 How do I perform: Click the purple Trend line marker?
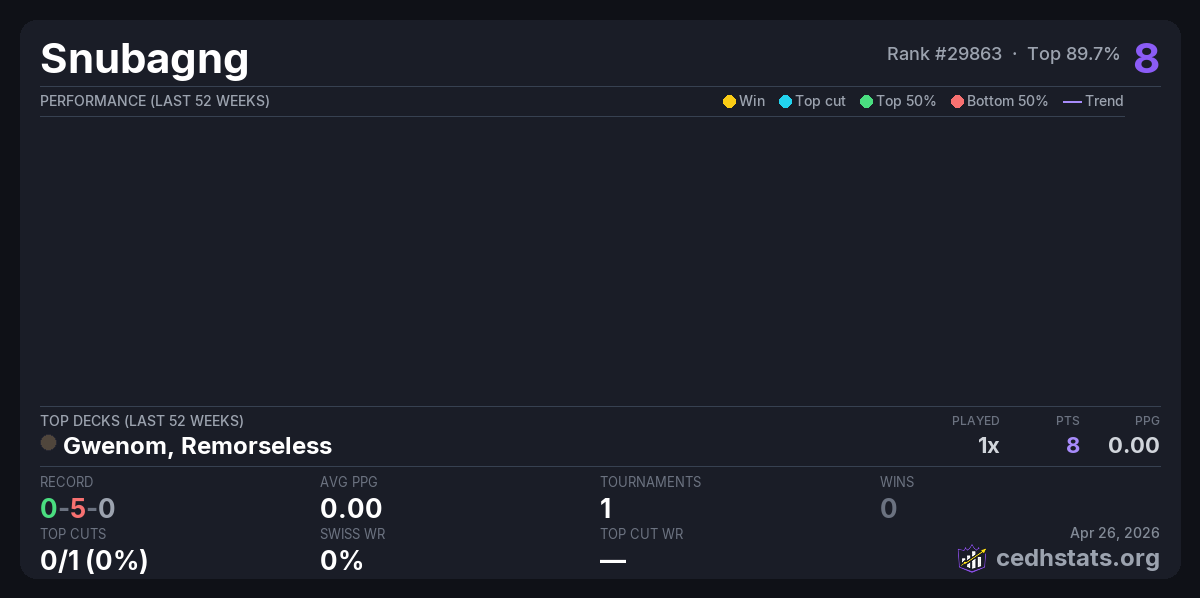(x=1072, y=101)
